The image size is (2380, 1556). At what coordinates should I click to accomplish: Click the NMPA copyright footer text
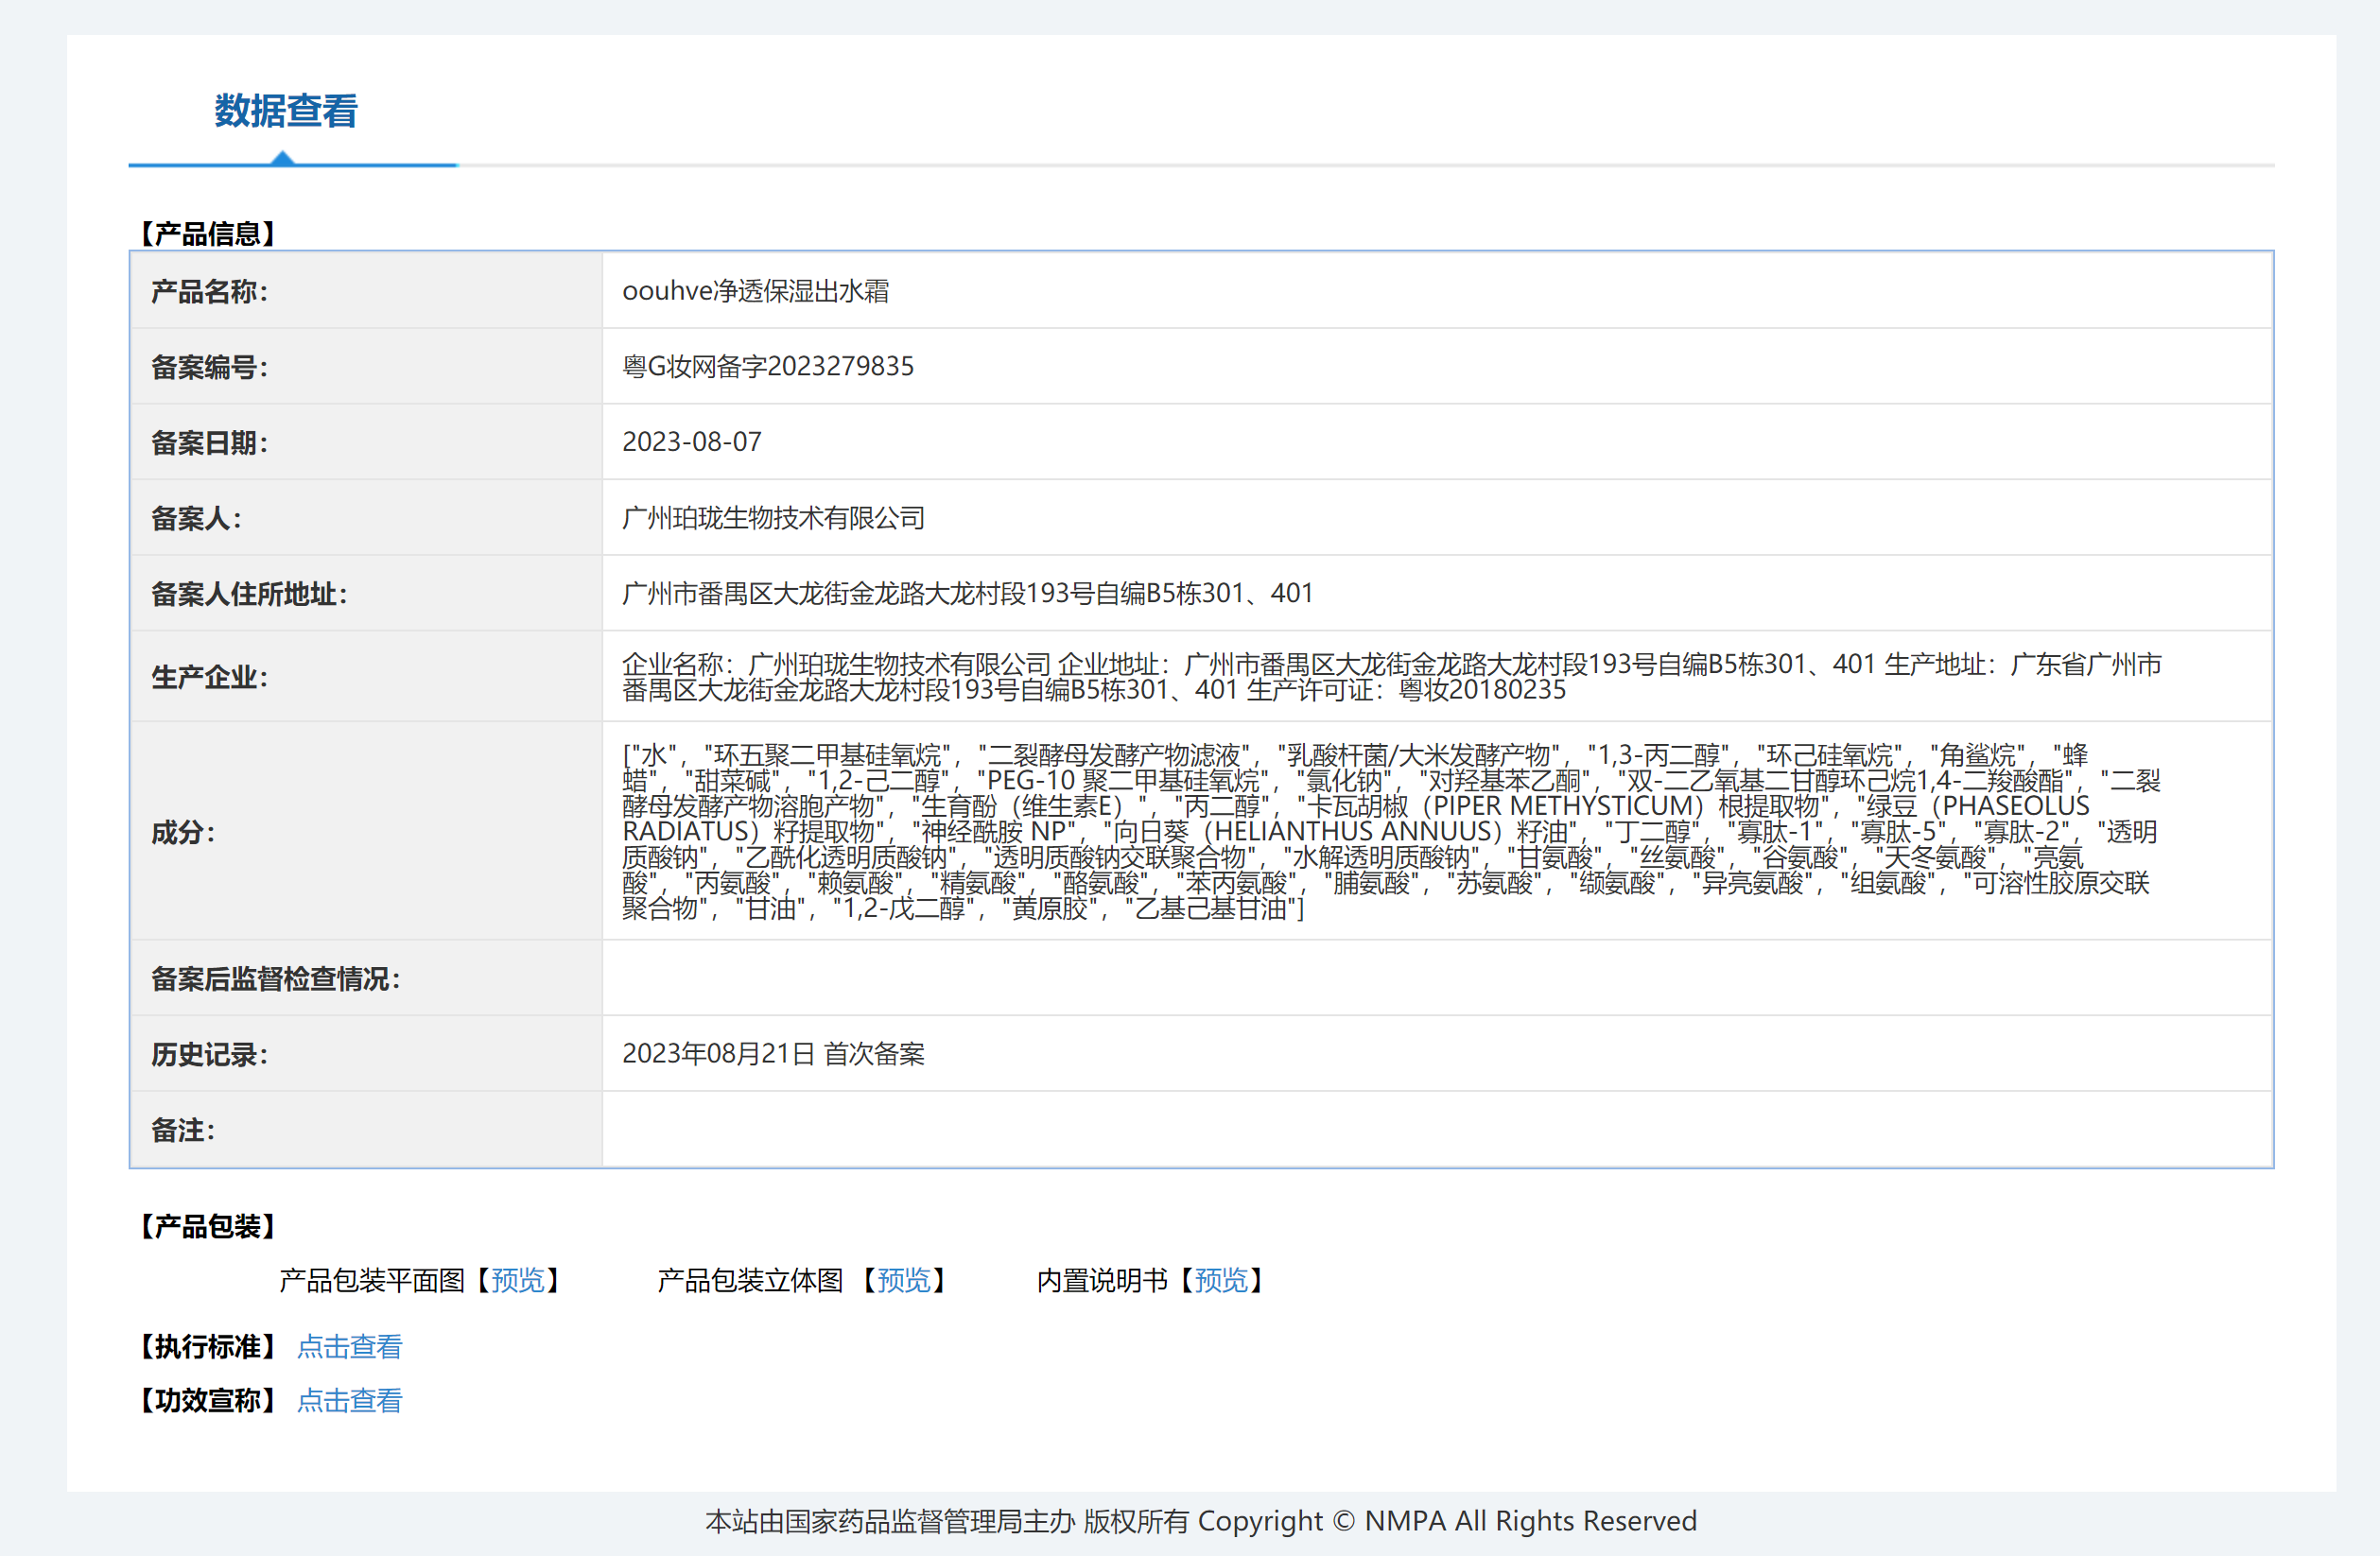(x=1200, y=1521)
